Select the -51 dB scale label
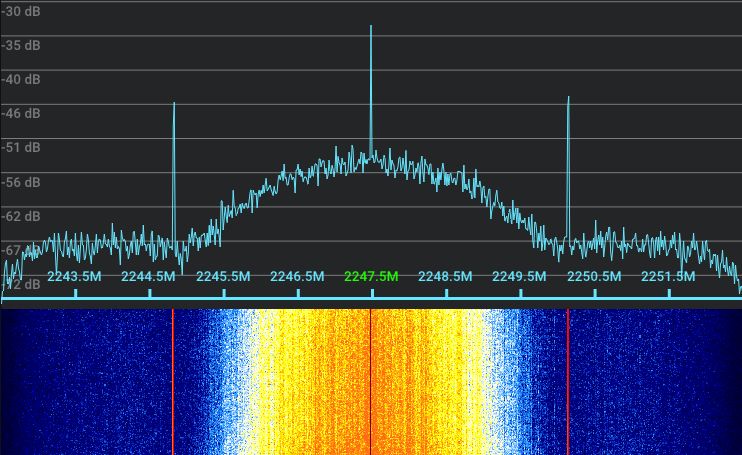The height and width of the screenshot is (455, 742). coord(21,147)
